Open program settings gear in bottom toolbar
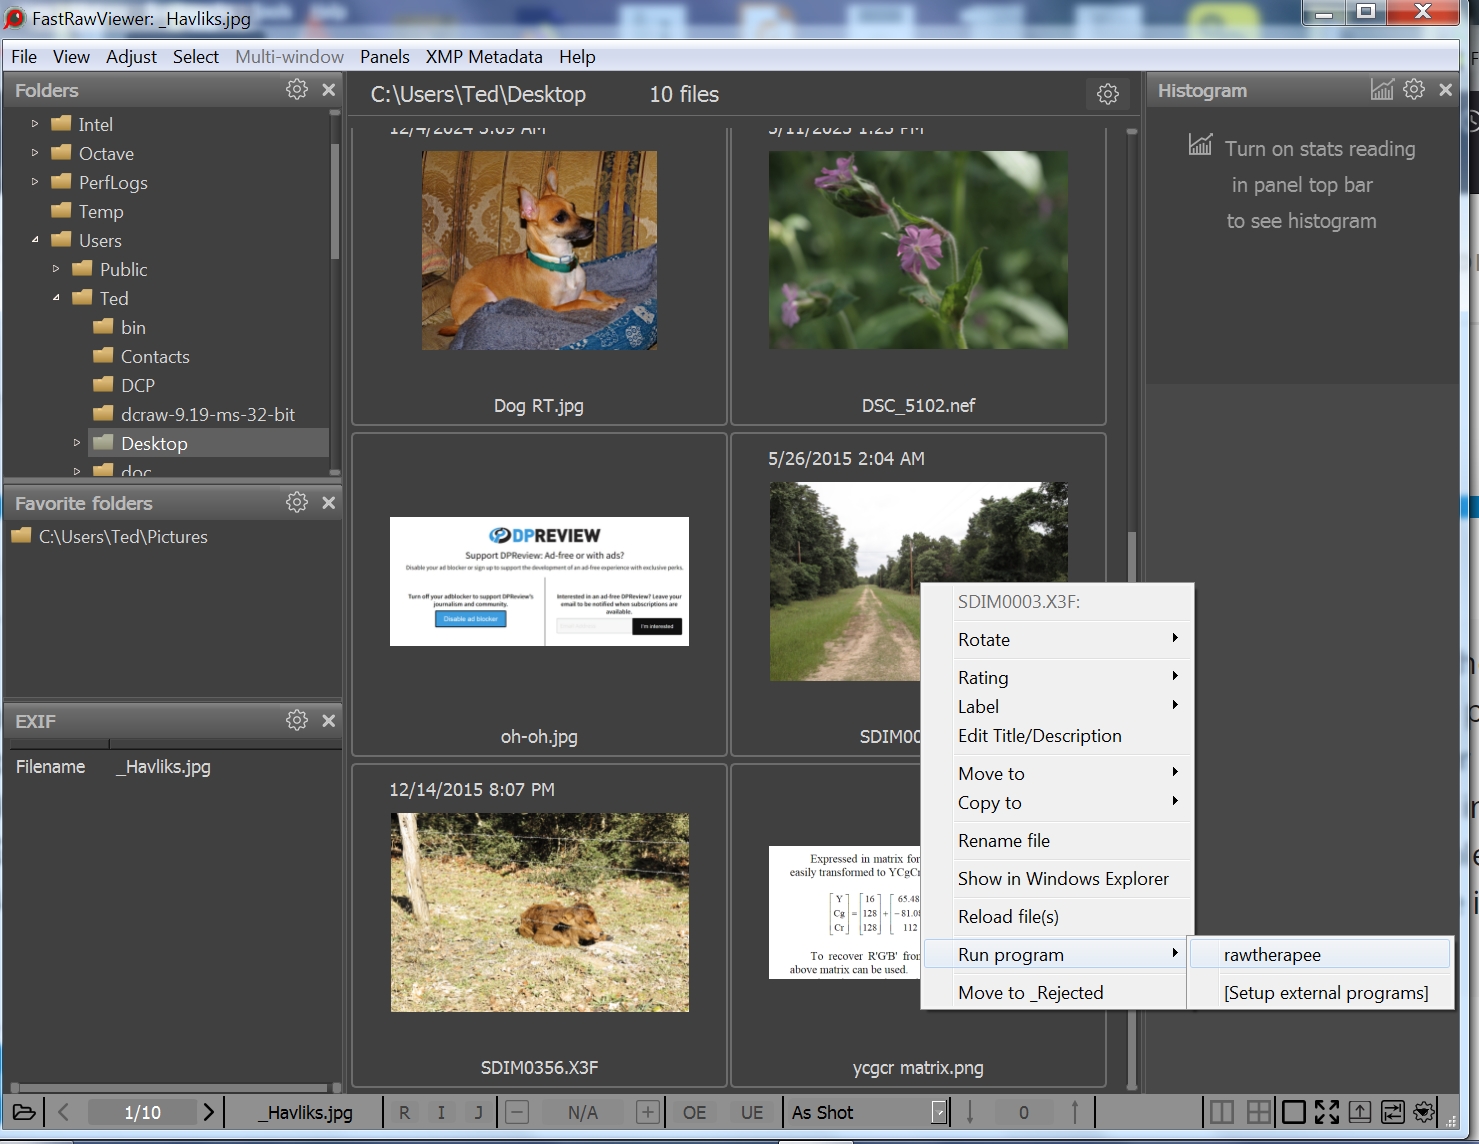This screenshot has height=1144, width=1479. [x=1424, y=1112]
